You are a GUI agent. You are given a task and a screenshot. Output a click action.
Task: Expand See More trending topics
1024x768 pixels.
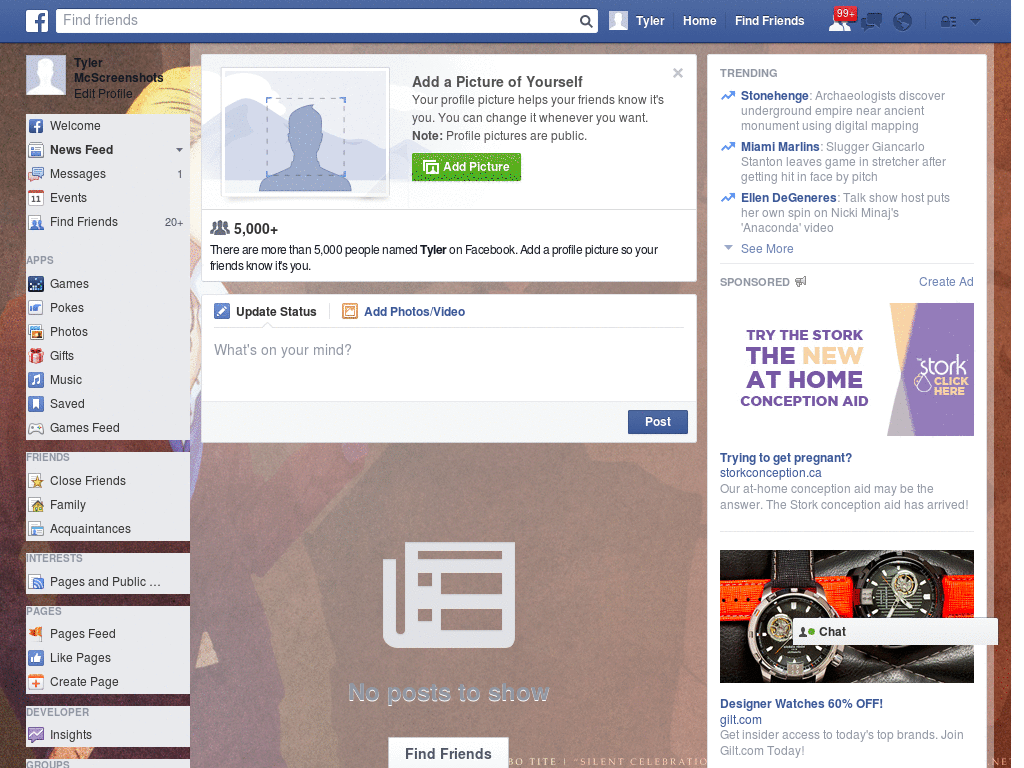pos(767,249)
